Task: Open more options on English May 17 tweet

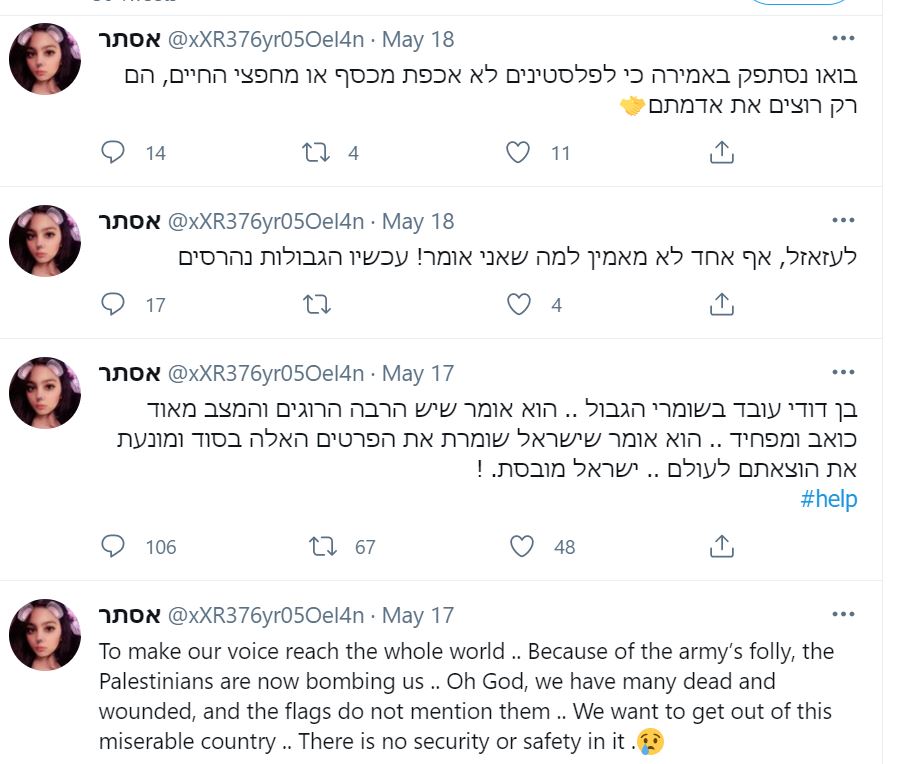Action: tap(843, 615)
